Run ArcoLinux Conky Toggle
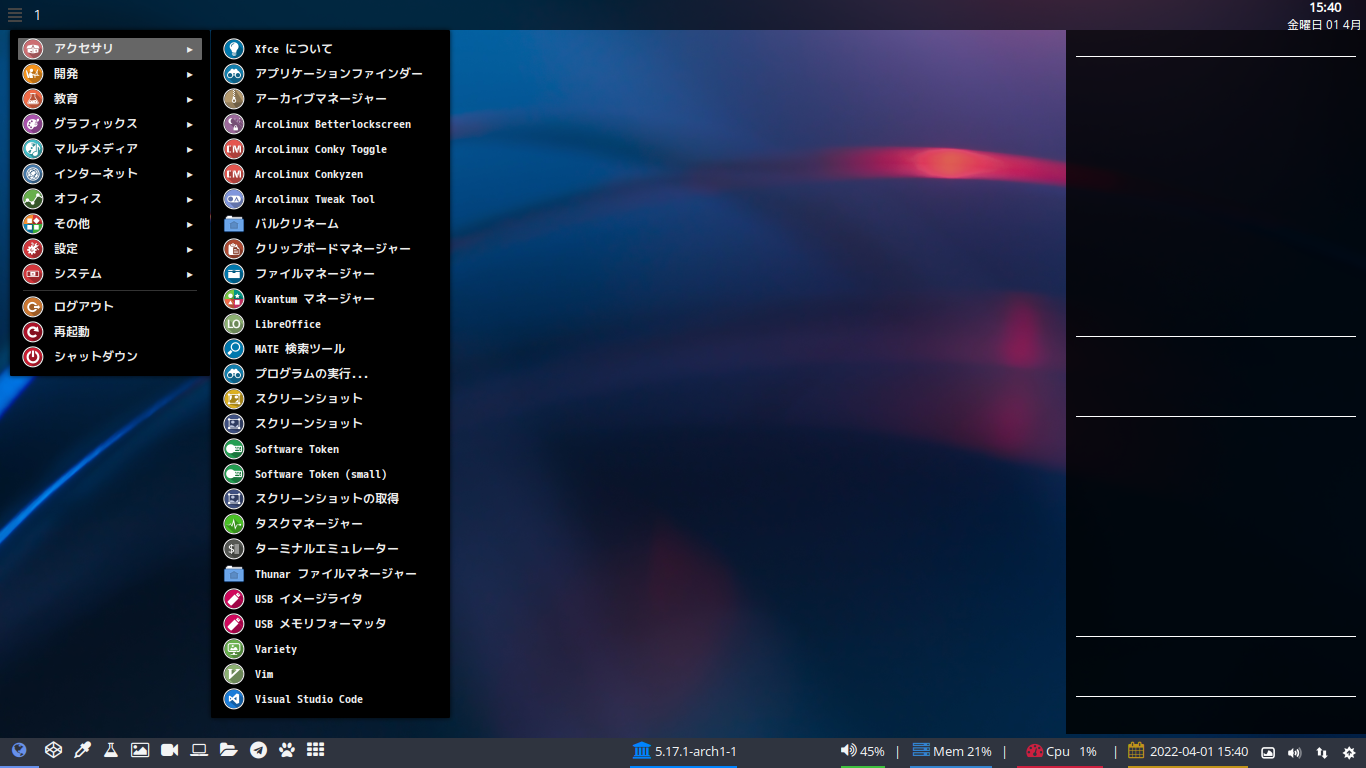1366x768 pixels. [x=330, y=149]
